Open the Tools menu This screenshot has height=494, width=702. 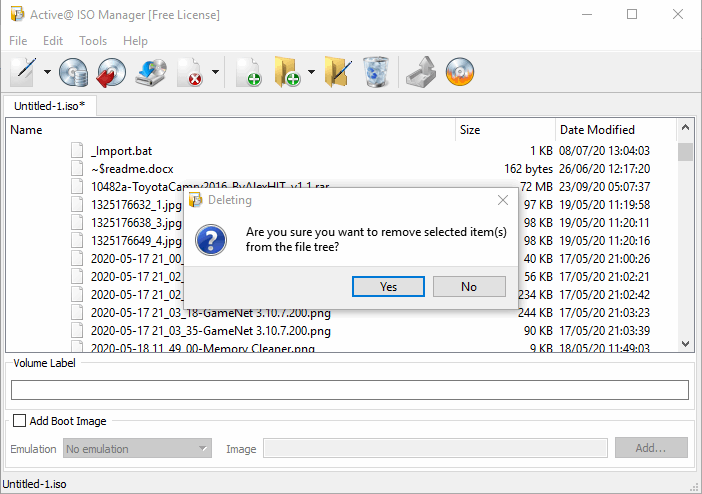coord(93,41)
